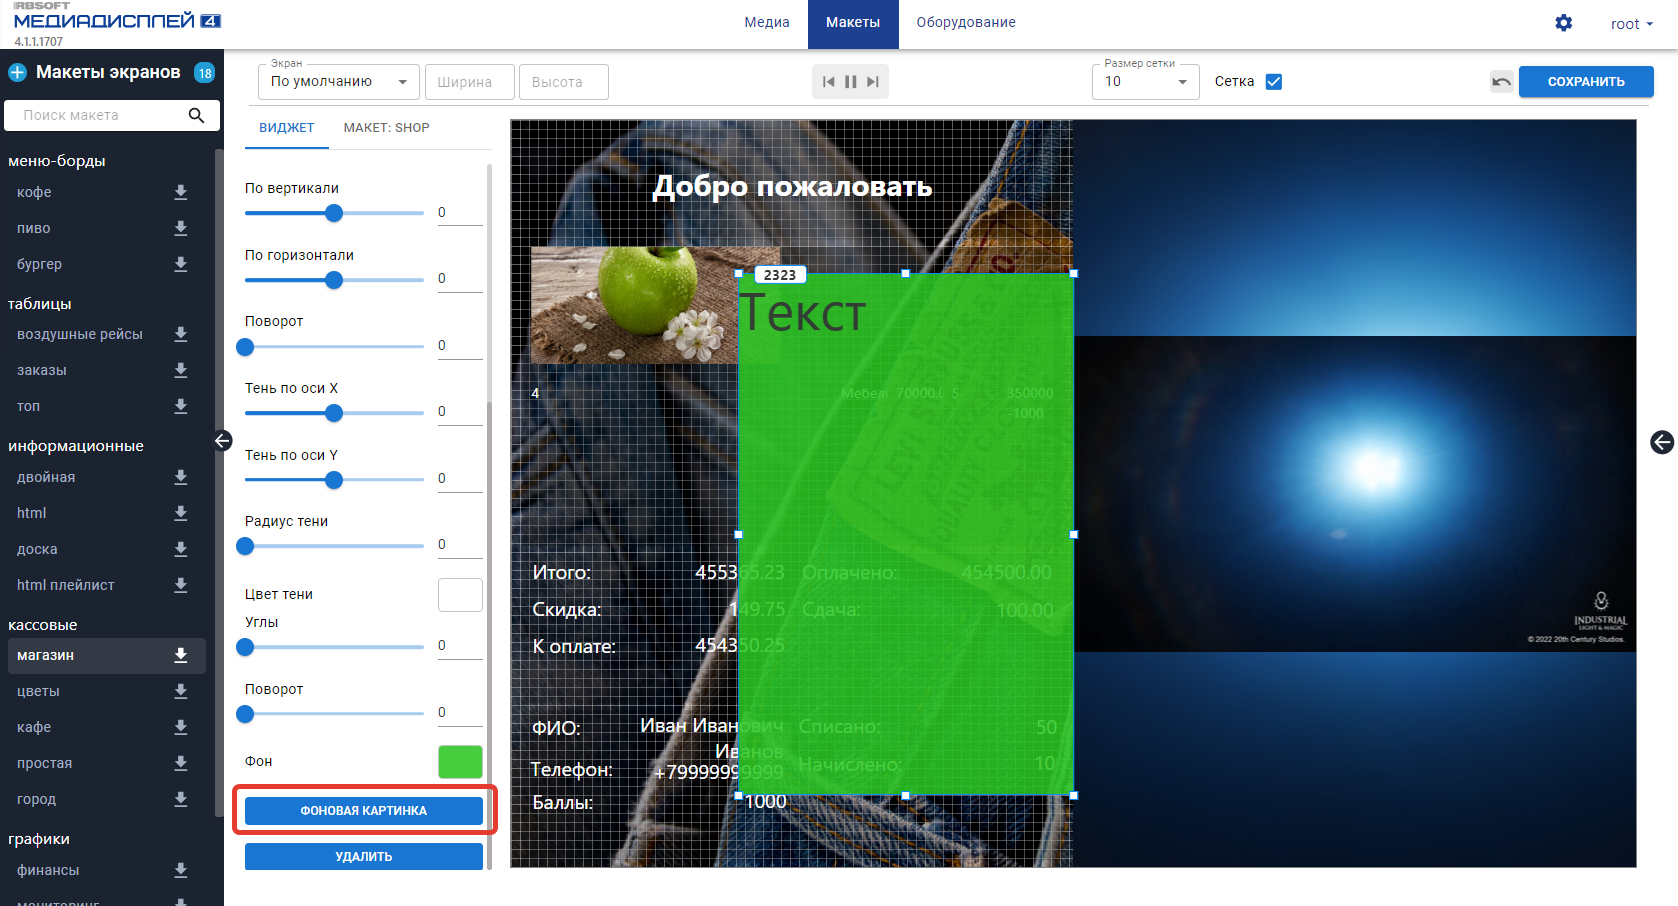The height and width of the screenshot is (906, 1678).
Task: Download the html плейлист layout
Action: tap(181, 585)
